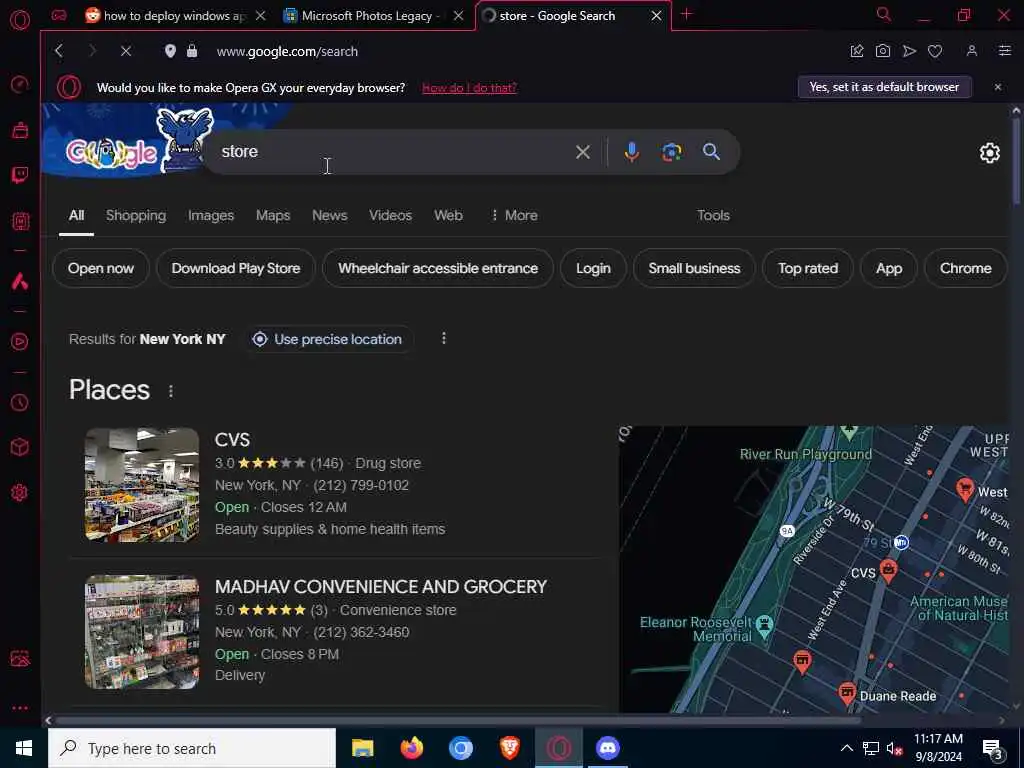This screenshot has height=768, width=1024.
Task: Open MADHAV CONVENIENCE AND GROCERY listing
Action: tap(381, 586)
